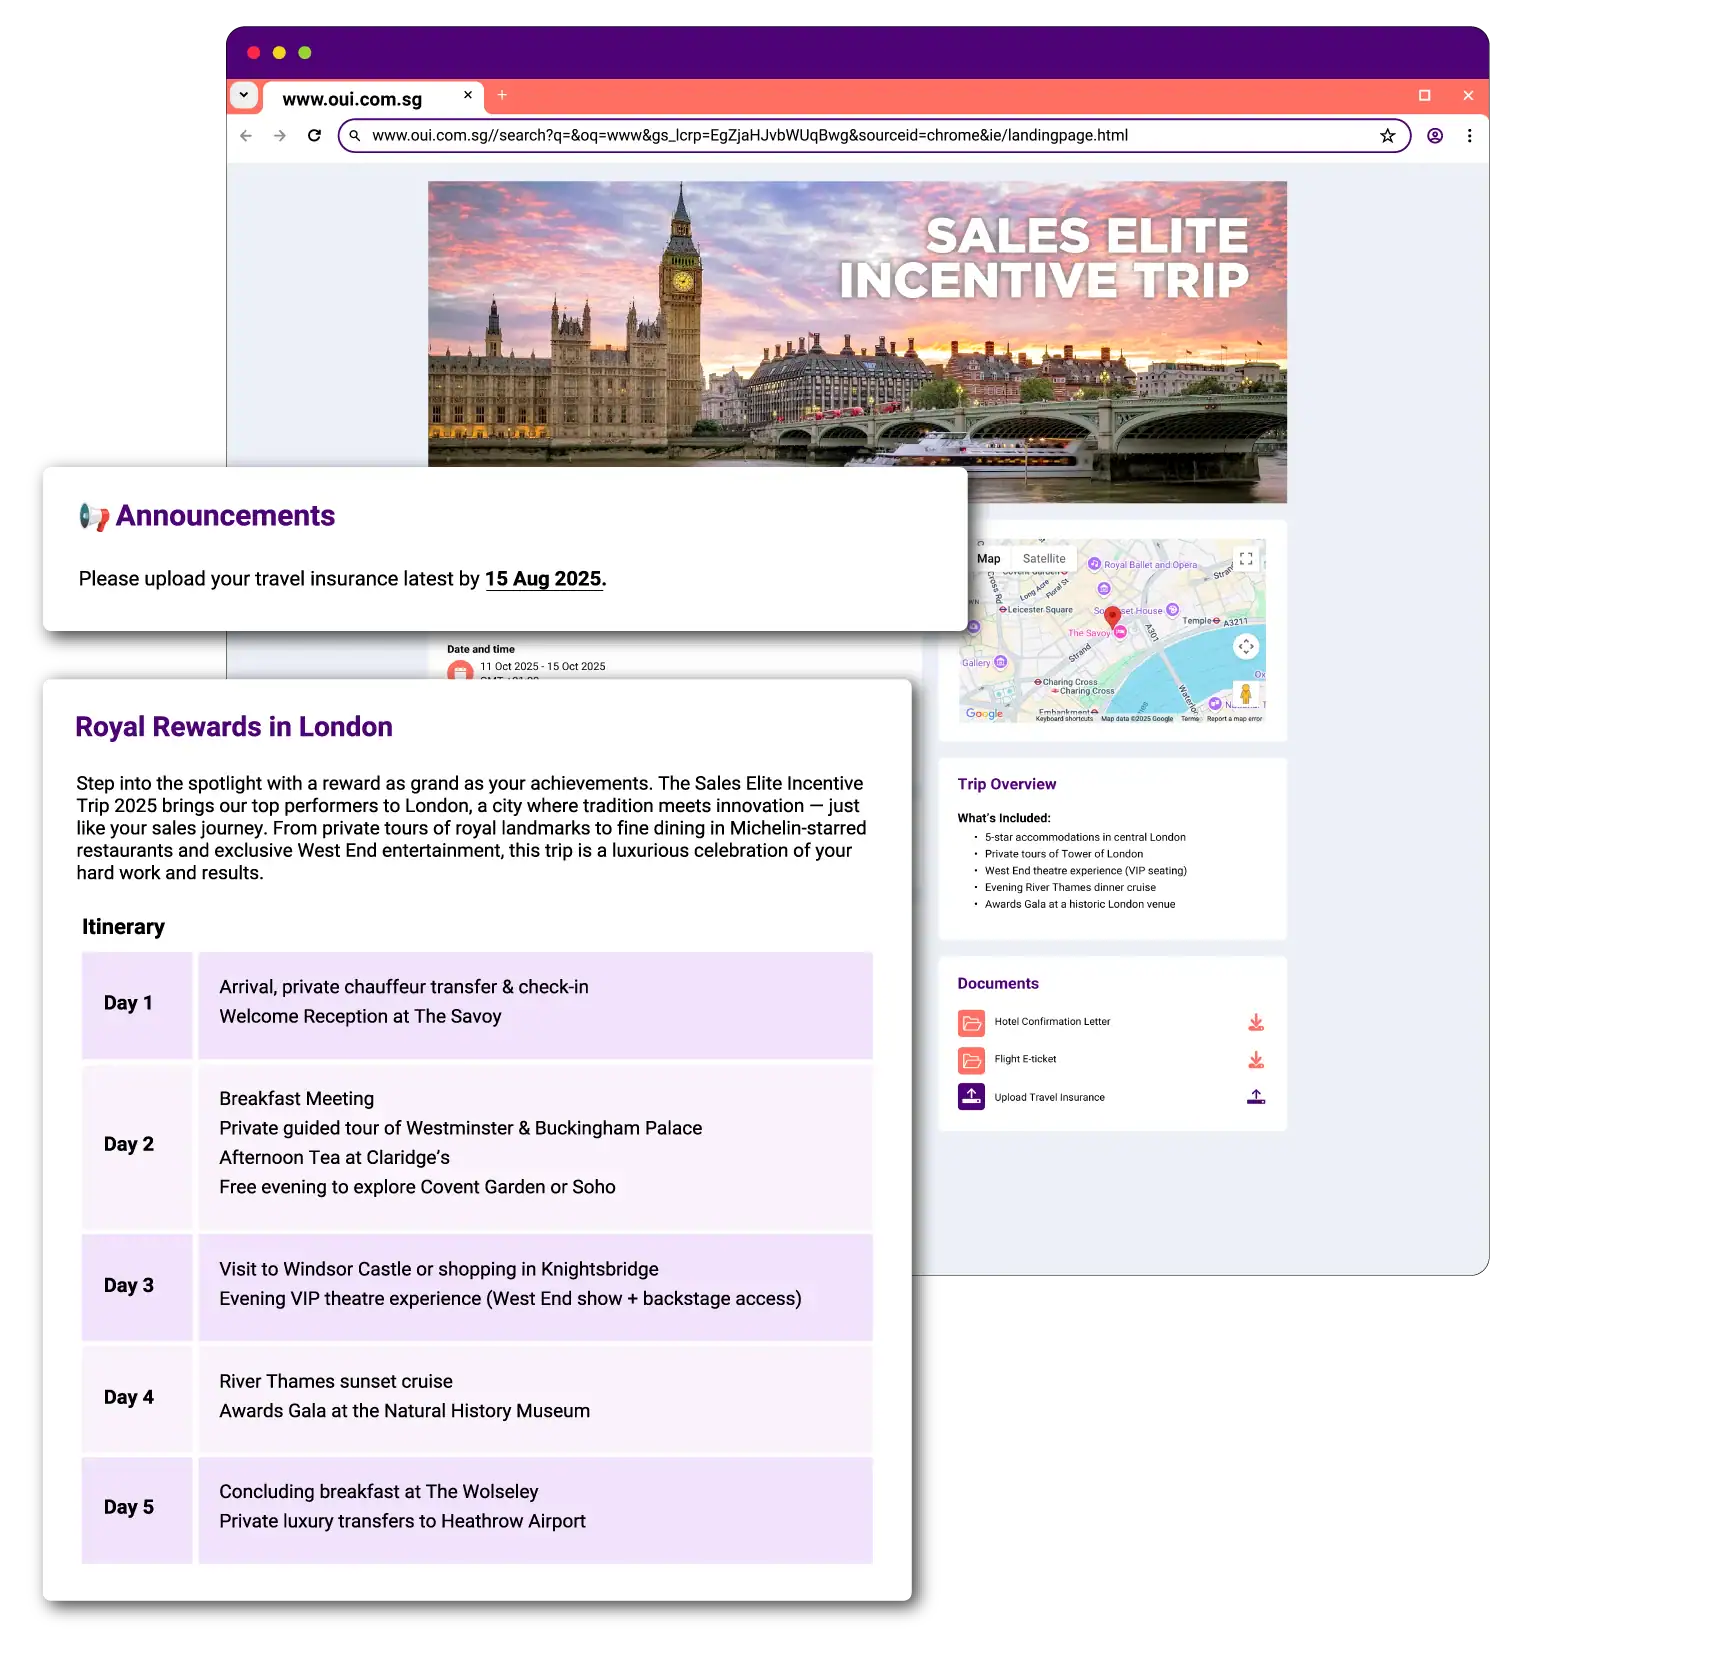The width and height of the screenshot is (1731, 1657).
Task: Go forward with the browser forward arrow
Action: pos(280,136)
